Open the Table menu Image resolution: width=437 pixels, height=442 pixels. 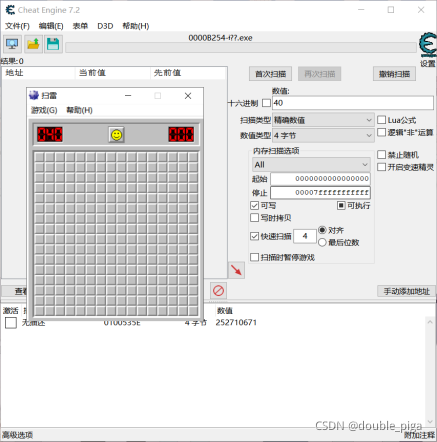[x=80, y=26]
